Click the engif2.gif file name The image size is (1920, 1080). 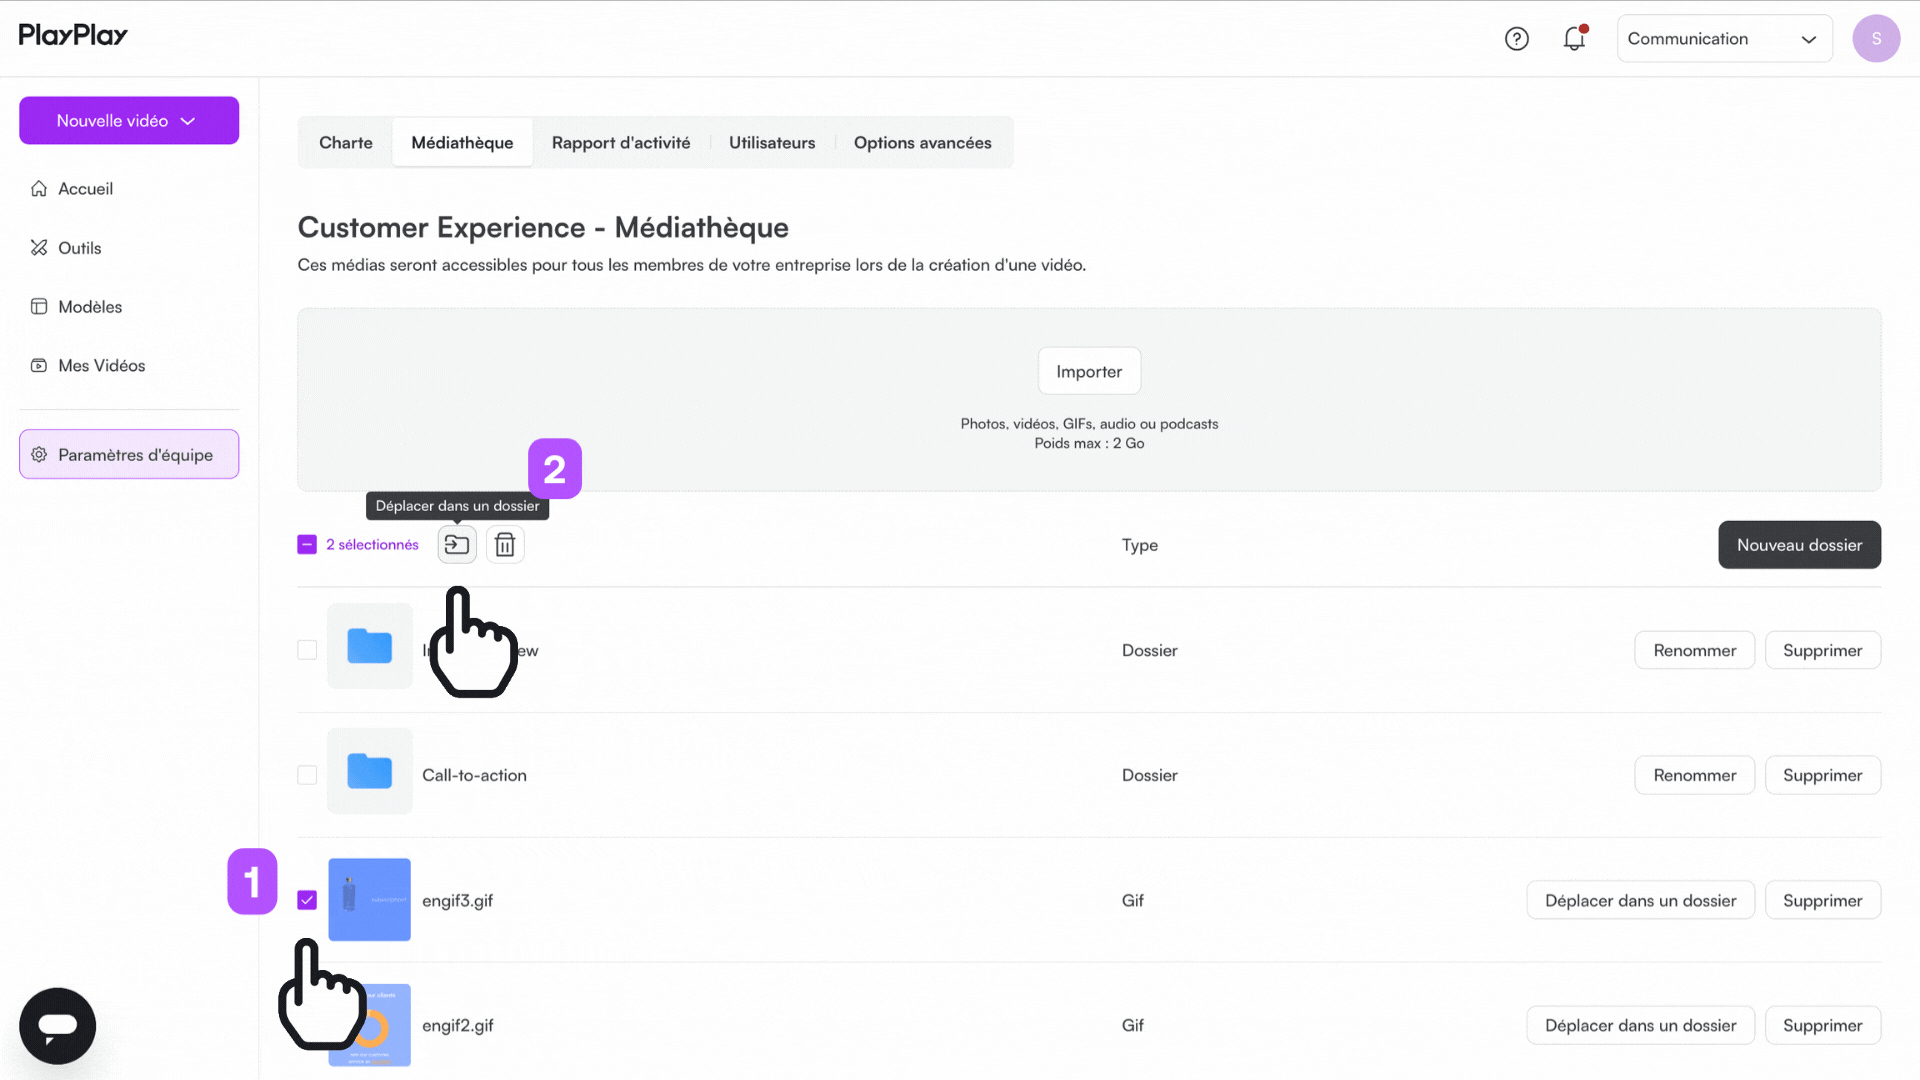[x=457, y=1025]
